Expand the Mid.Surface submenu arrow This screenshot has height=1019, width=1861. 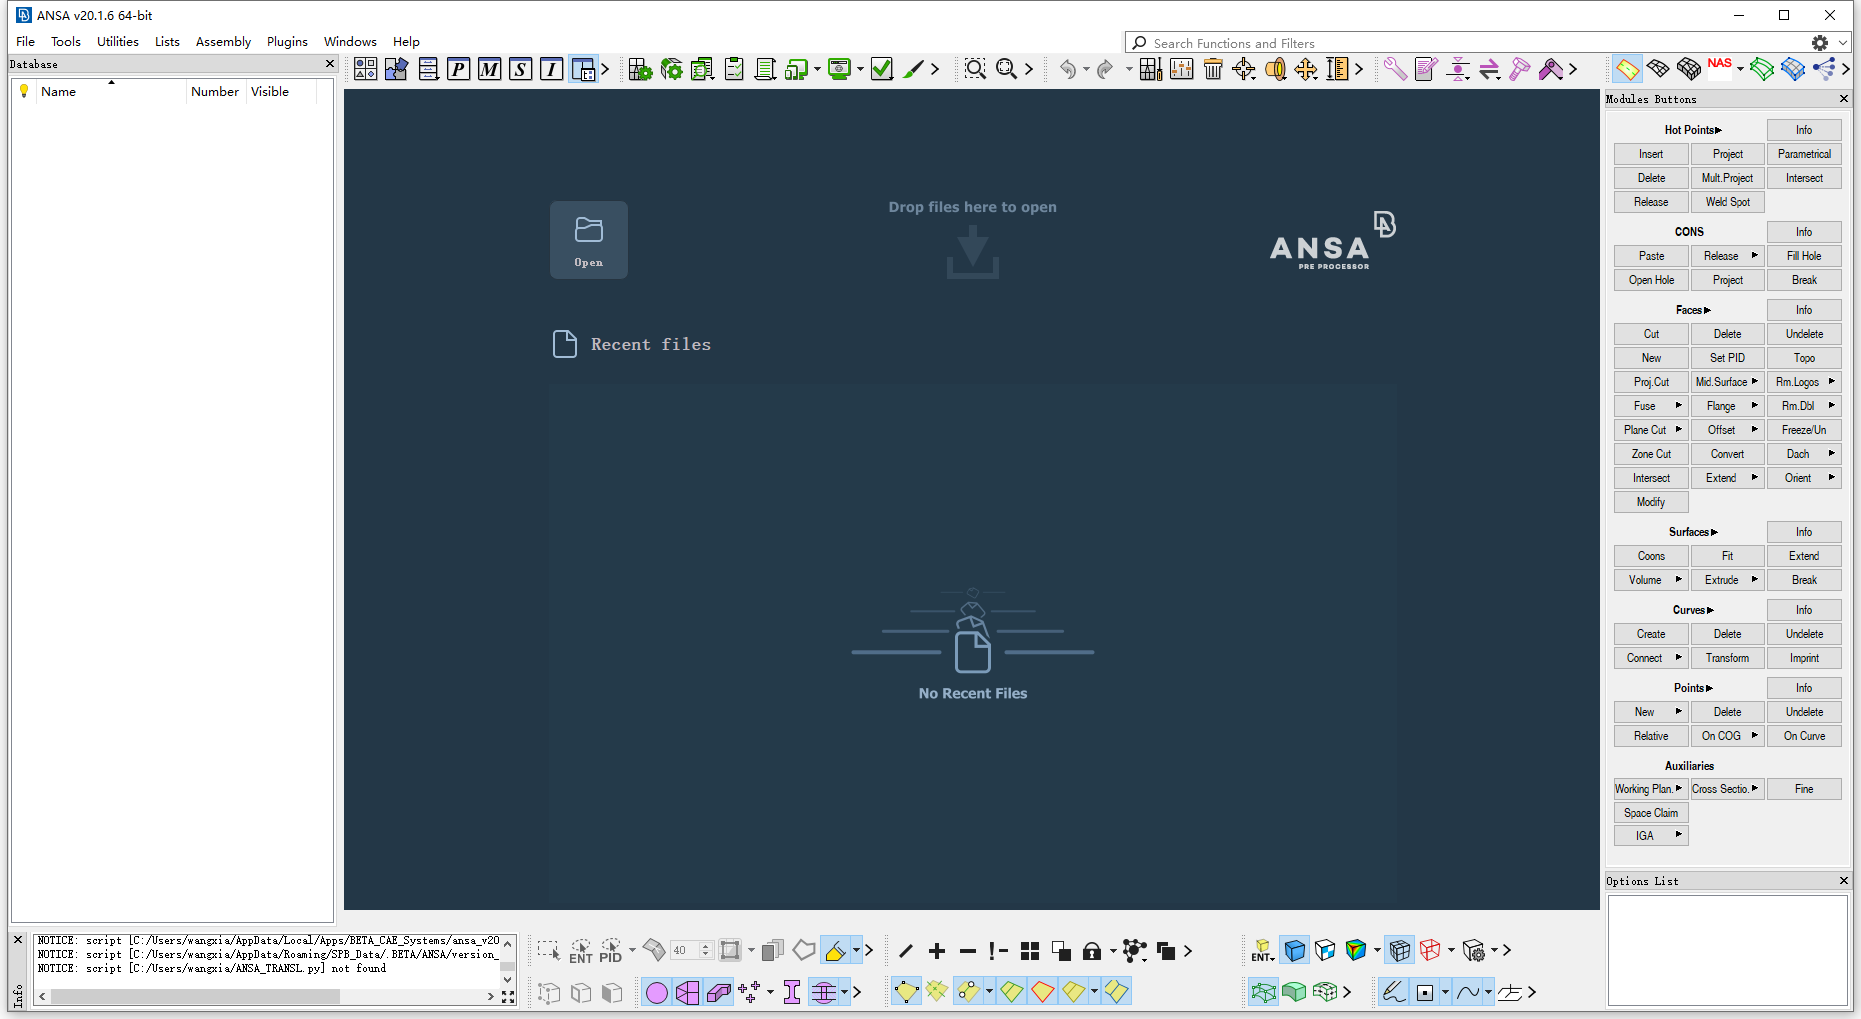1755,381
